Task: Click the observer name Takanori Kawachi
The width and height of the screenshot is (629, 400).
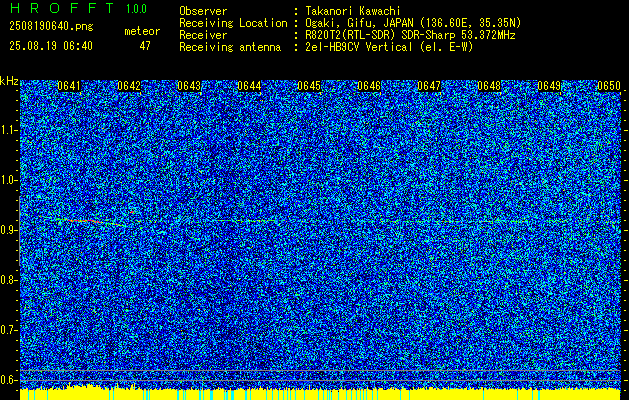Action: point(352,11)
